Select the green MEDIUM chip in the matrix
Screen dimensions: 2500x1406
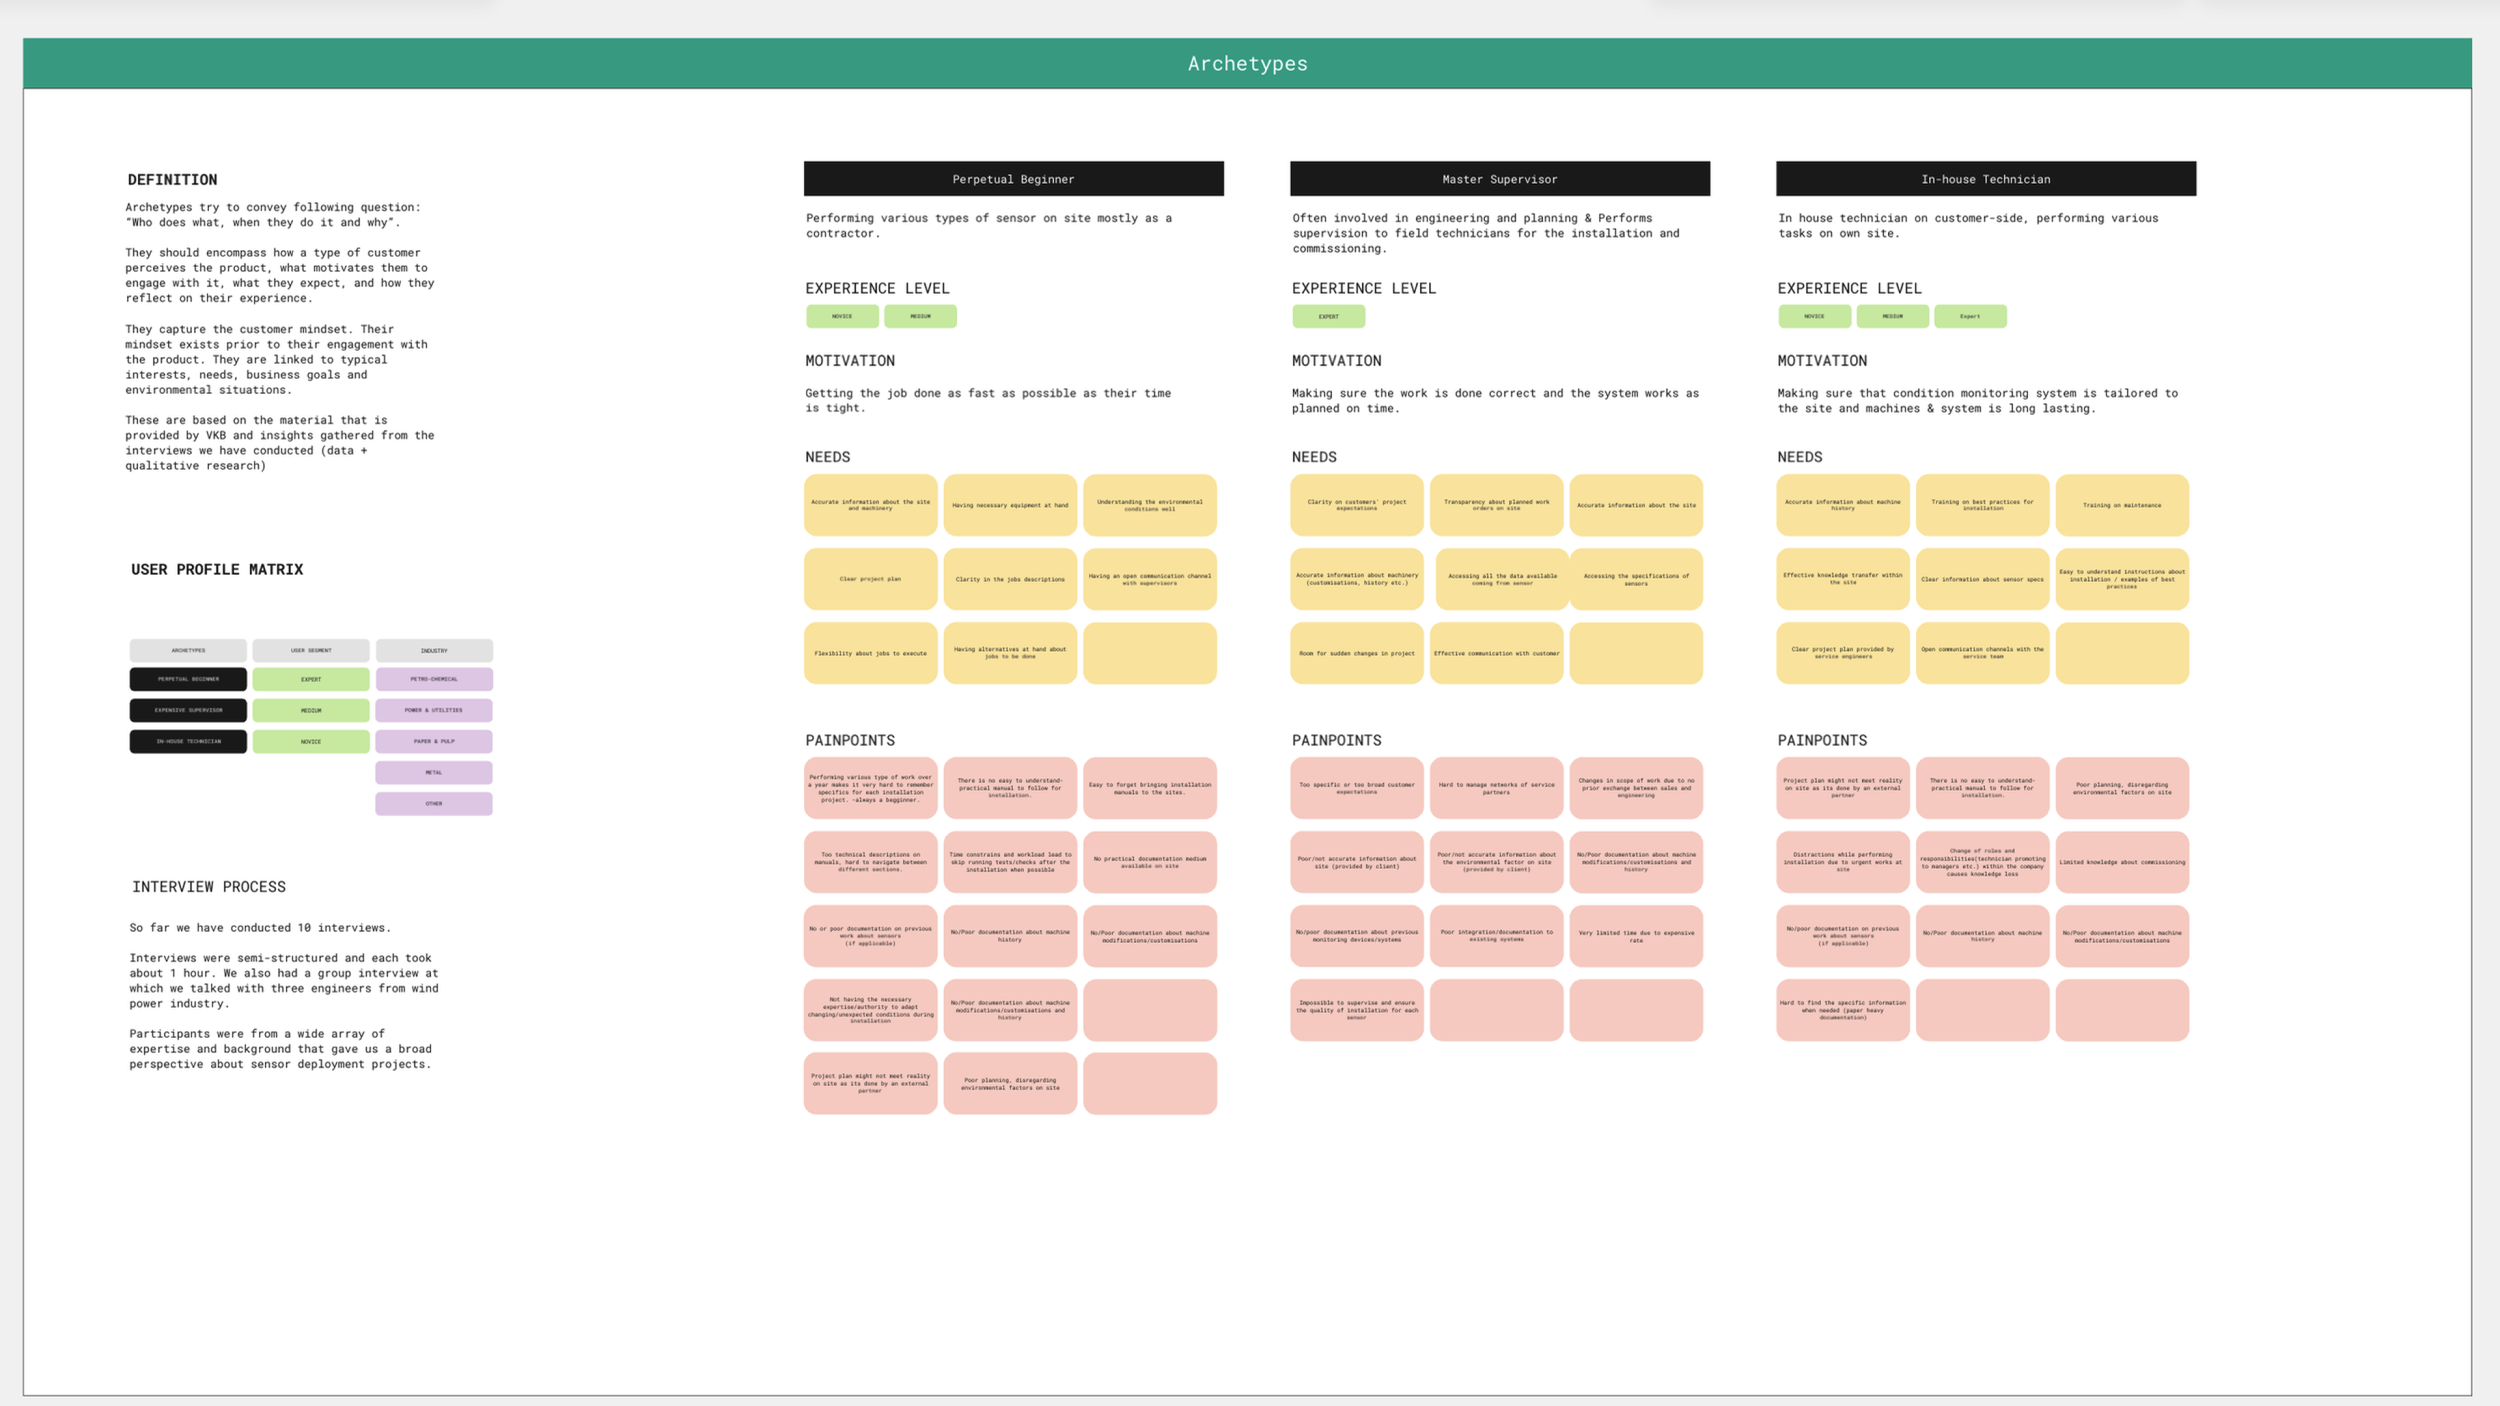(311, 710)
